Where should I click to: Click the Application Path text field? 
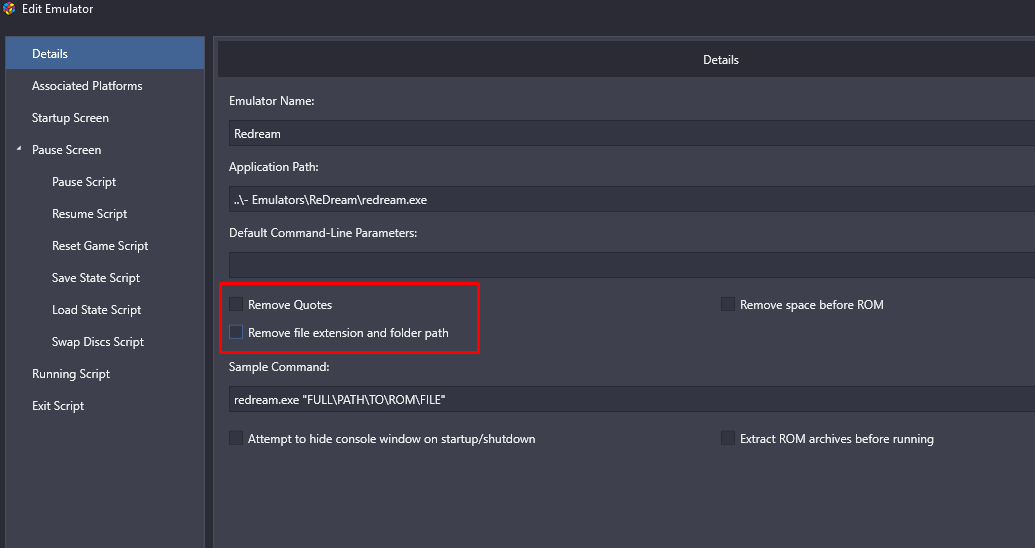click(x=632, y=199)
